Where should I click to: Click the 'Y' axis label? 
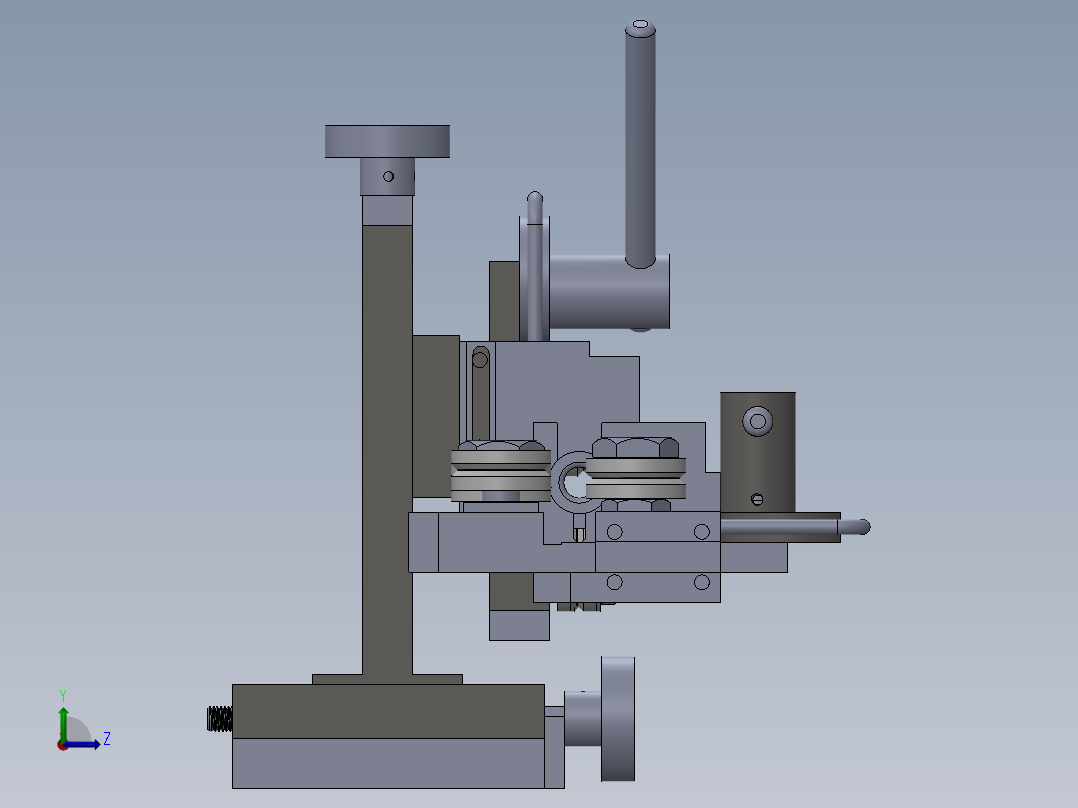(x=63, y=695)
